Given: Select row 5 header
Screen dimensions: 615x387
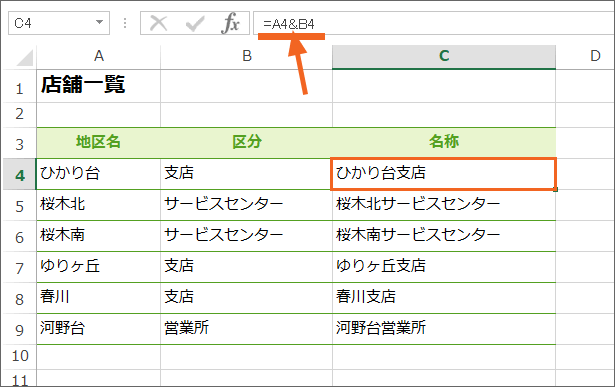Looking at the screenshot, I should point(20,205).
